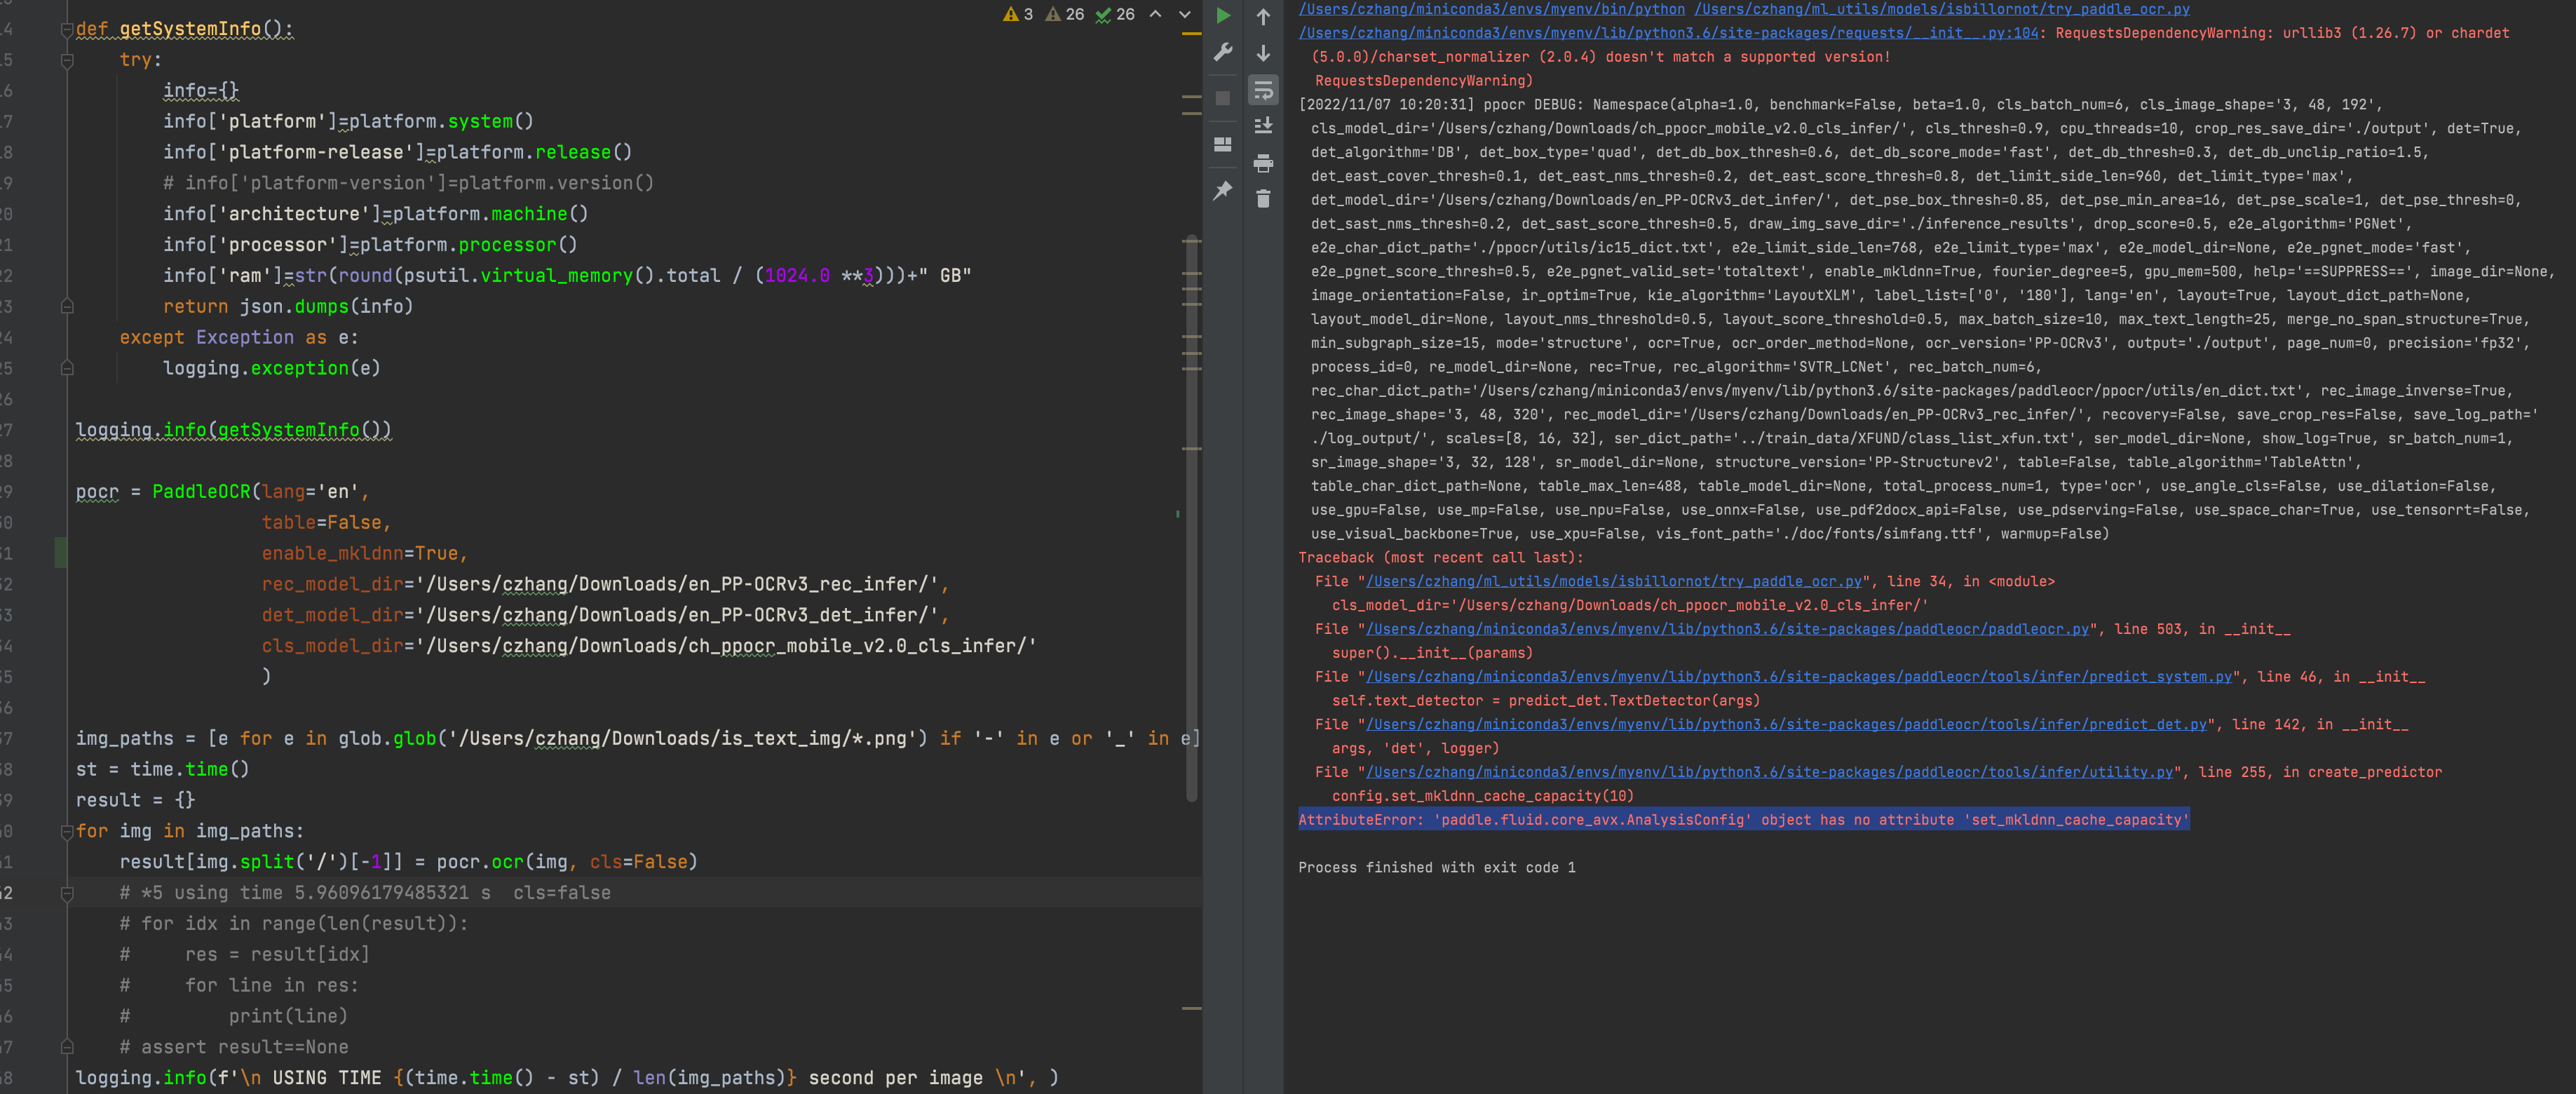Click fold end marker at return json.dumps line

67,306
